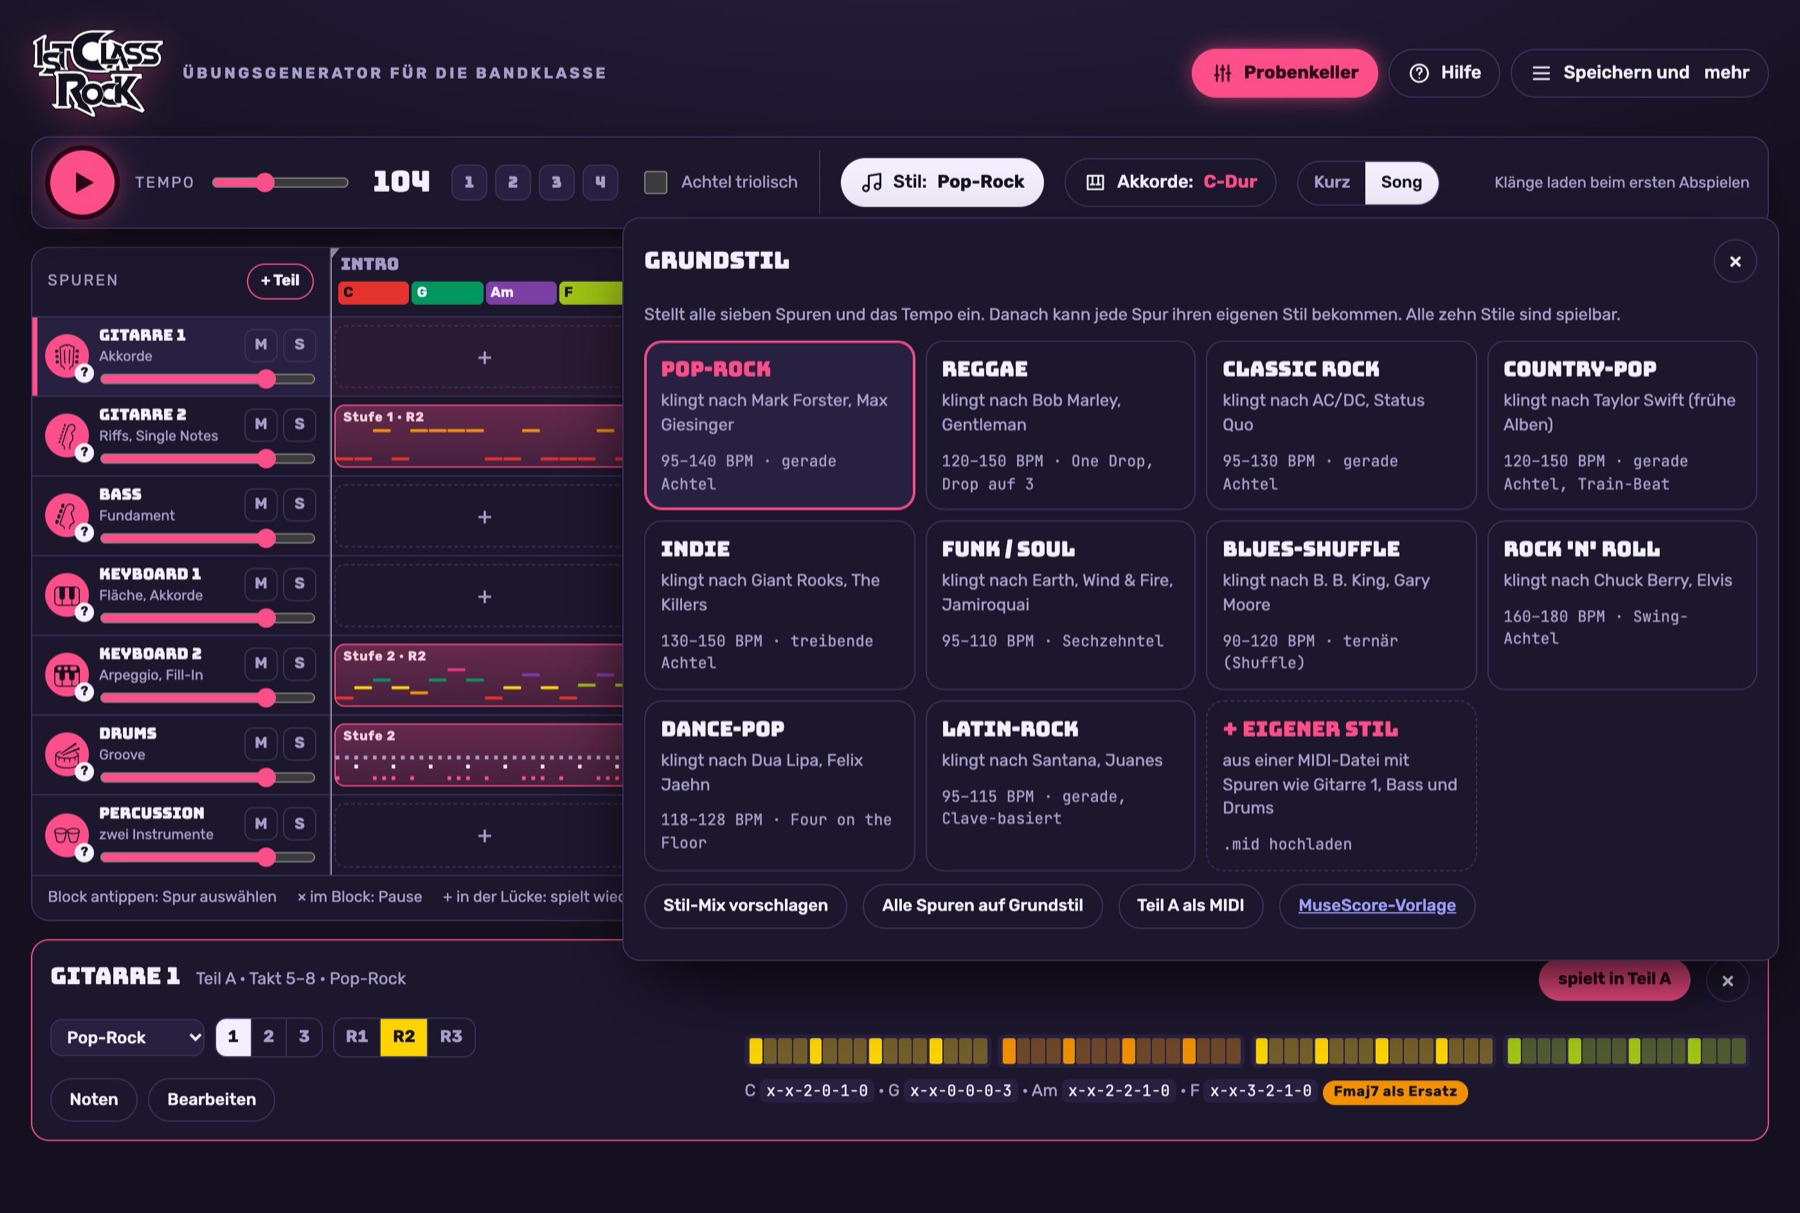Click the 1st Class Rock logo

[x=97, y=72]
